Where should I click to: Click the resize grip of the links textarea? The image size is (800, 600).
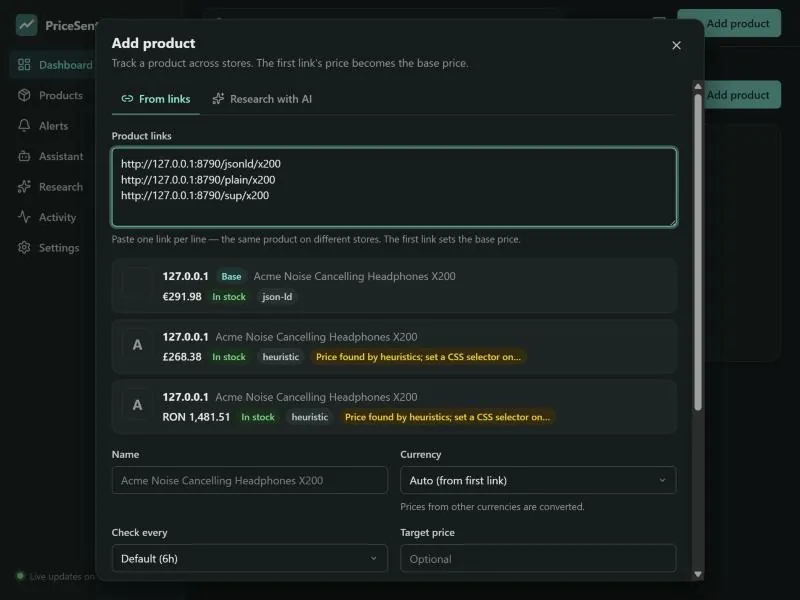point(672,221)
